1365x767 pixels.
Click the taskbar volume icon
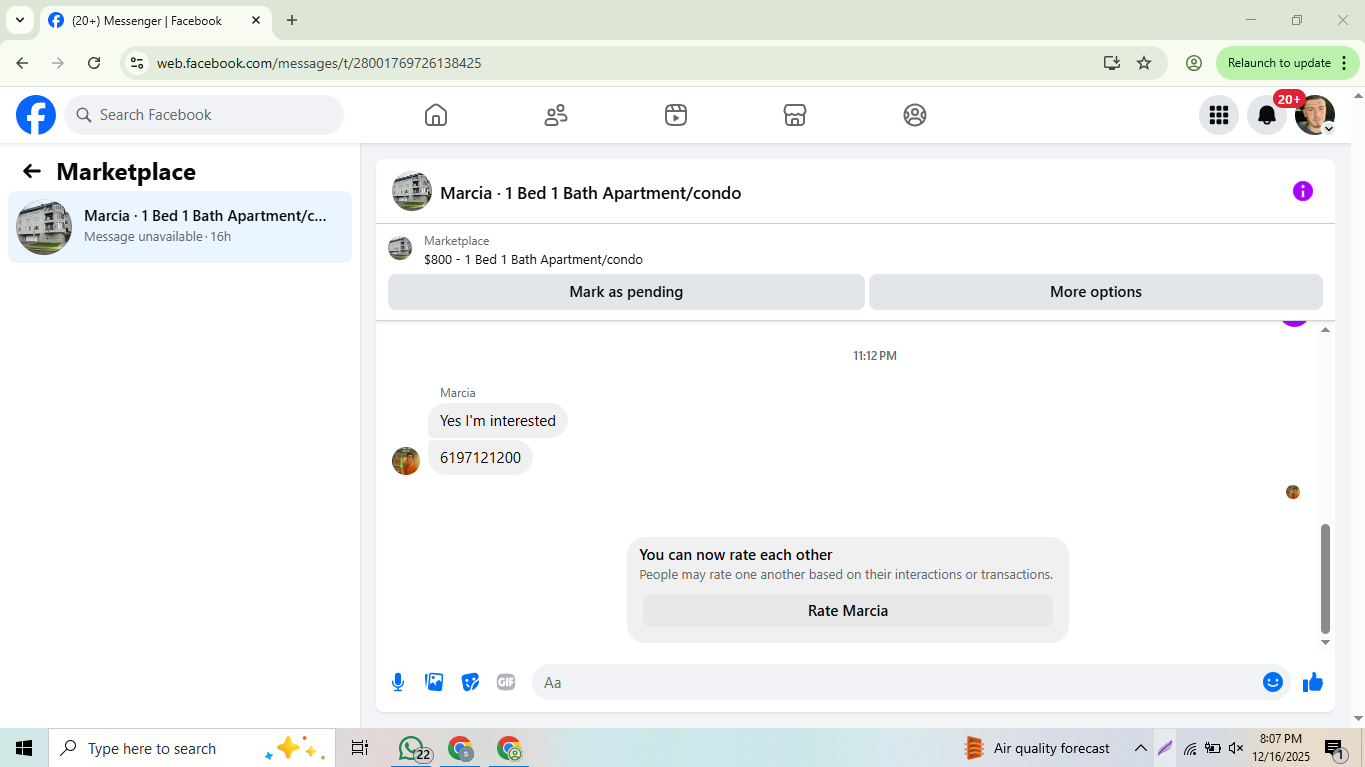[x=1236, y=748]
